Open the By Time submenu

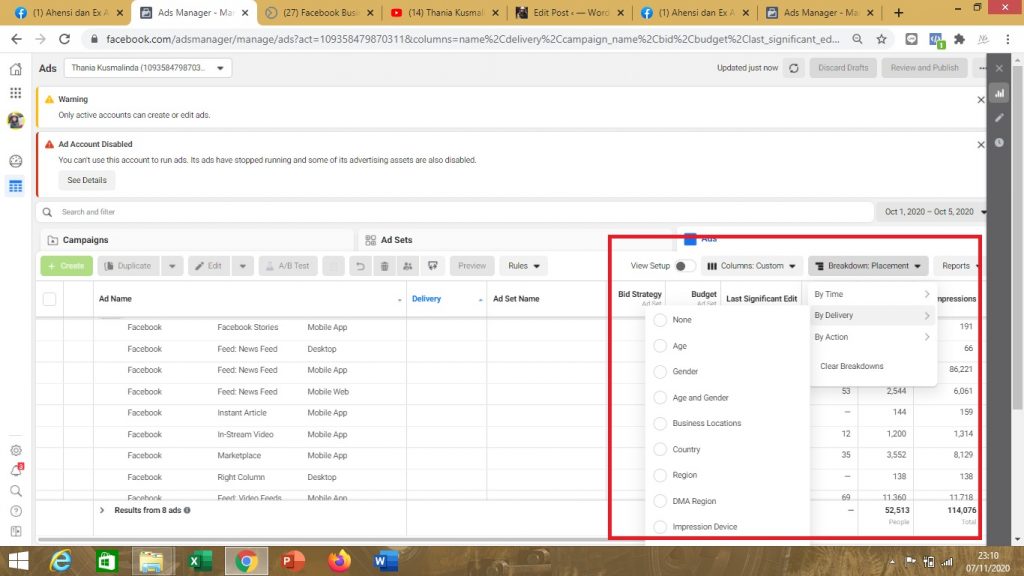pos(872,294)
